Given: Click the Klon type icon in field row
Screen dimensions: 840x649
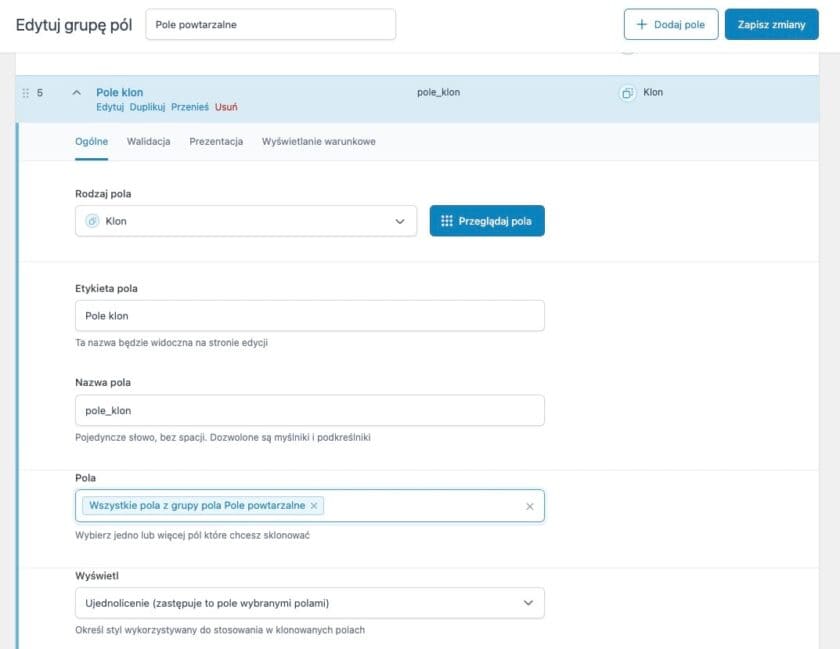Looking at the screenshot, I should coord(627,93).
